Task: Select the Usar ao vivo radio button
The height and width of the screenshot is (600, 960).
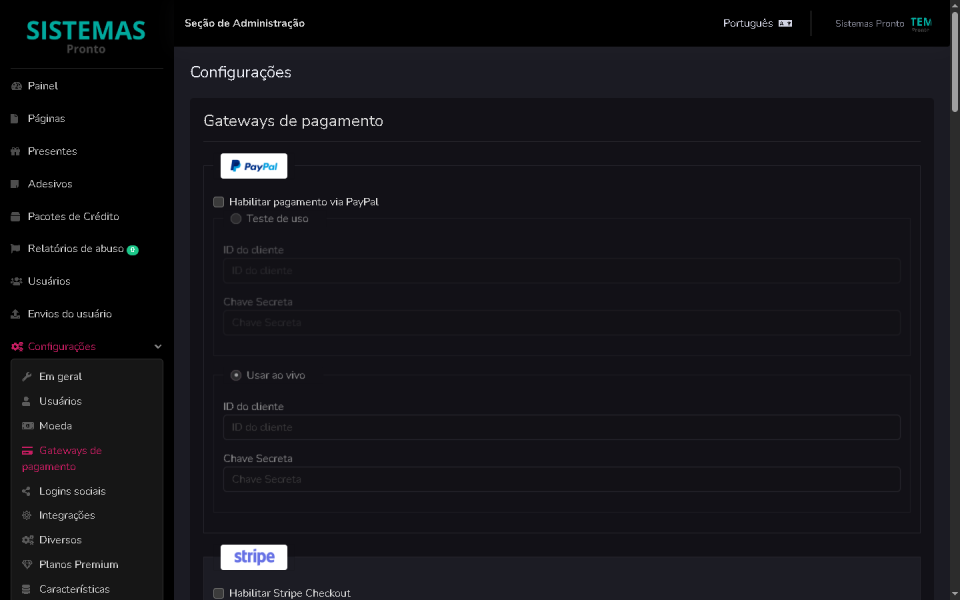Action: [235, 374]
